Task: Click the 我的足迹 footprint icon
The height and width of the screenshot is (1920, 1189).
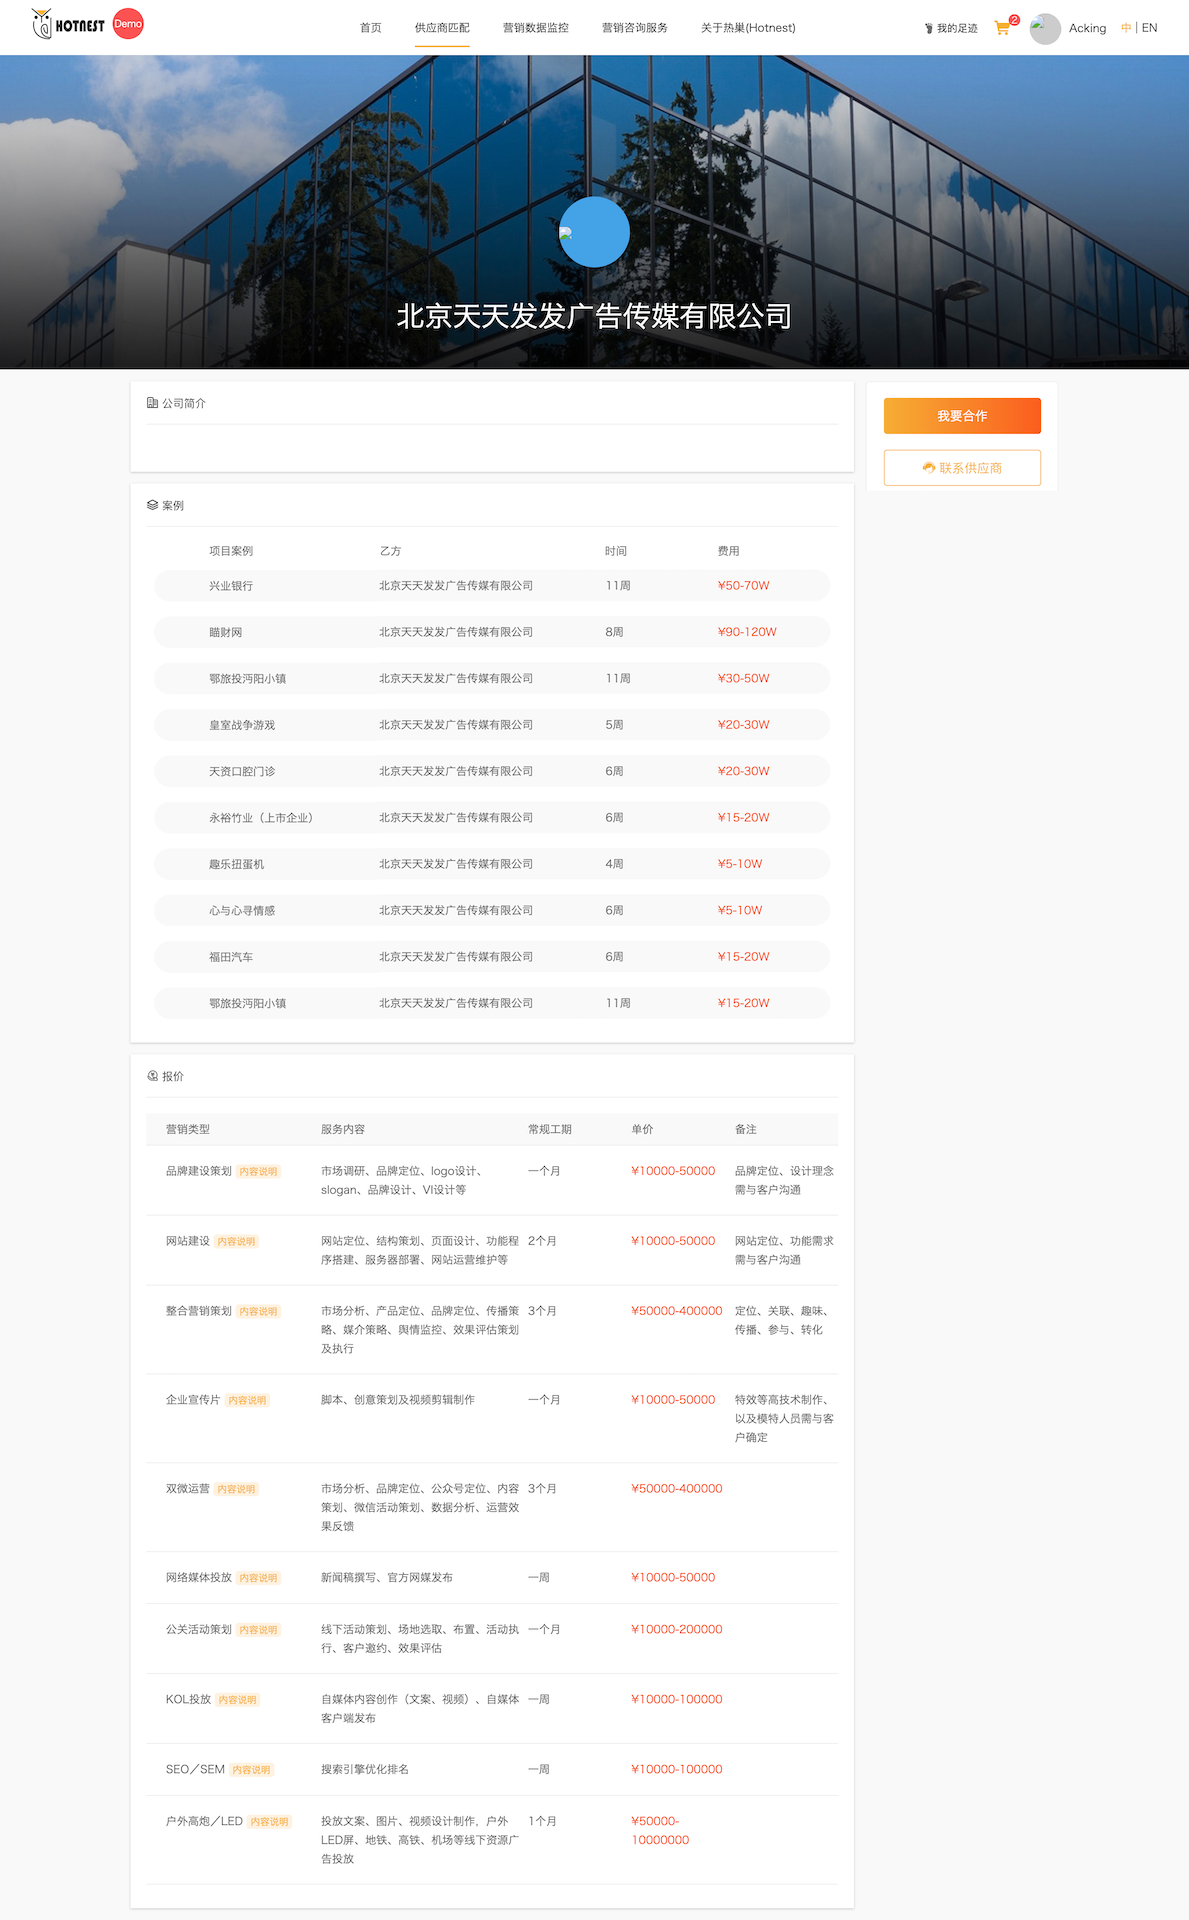Action: 928,29
